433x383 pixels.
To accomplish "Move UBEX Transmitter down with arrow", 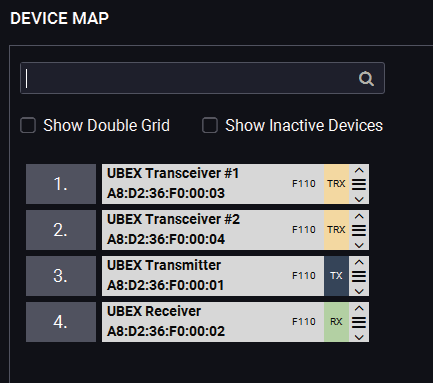I will click(x=359, y=292).
